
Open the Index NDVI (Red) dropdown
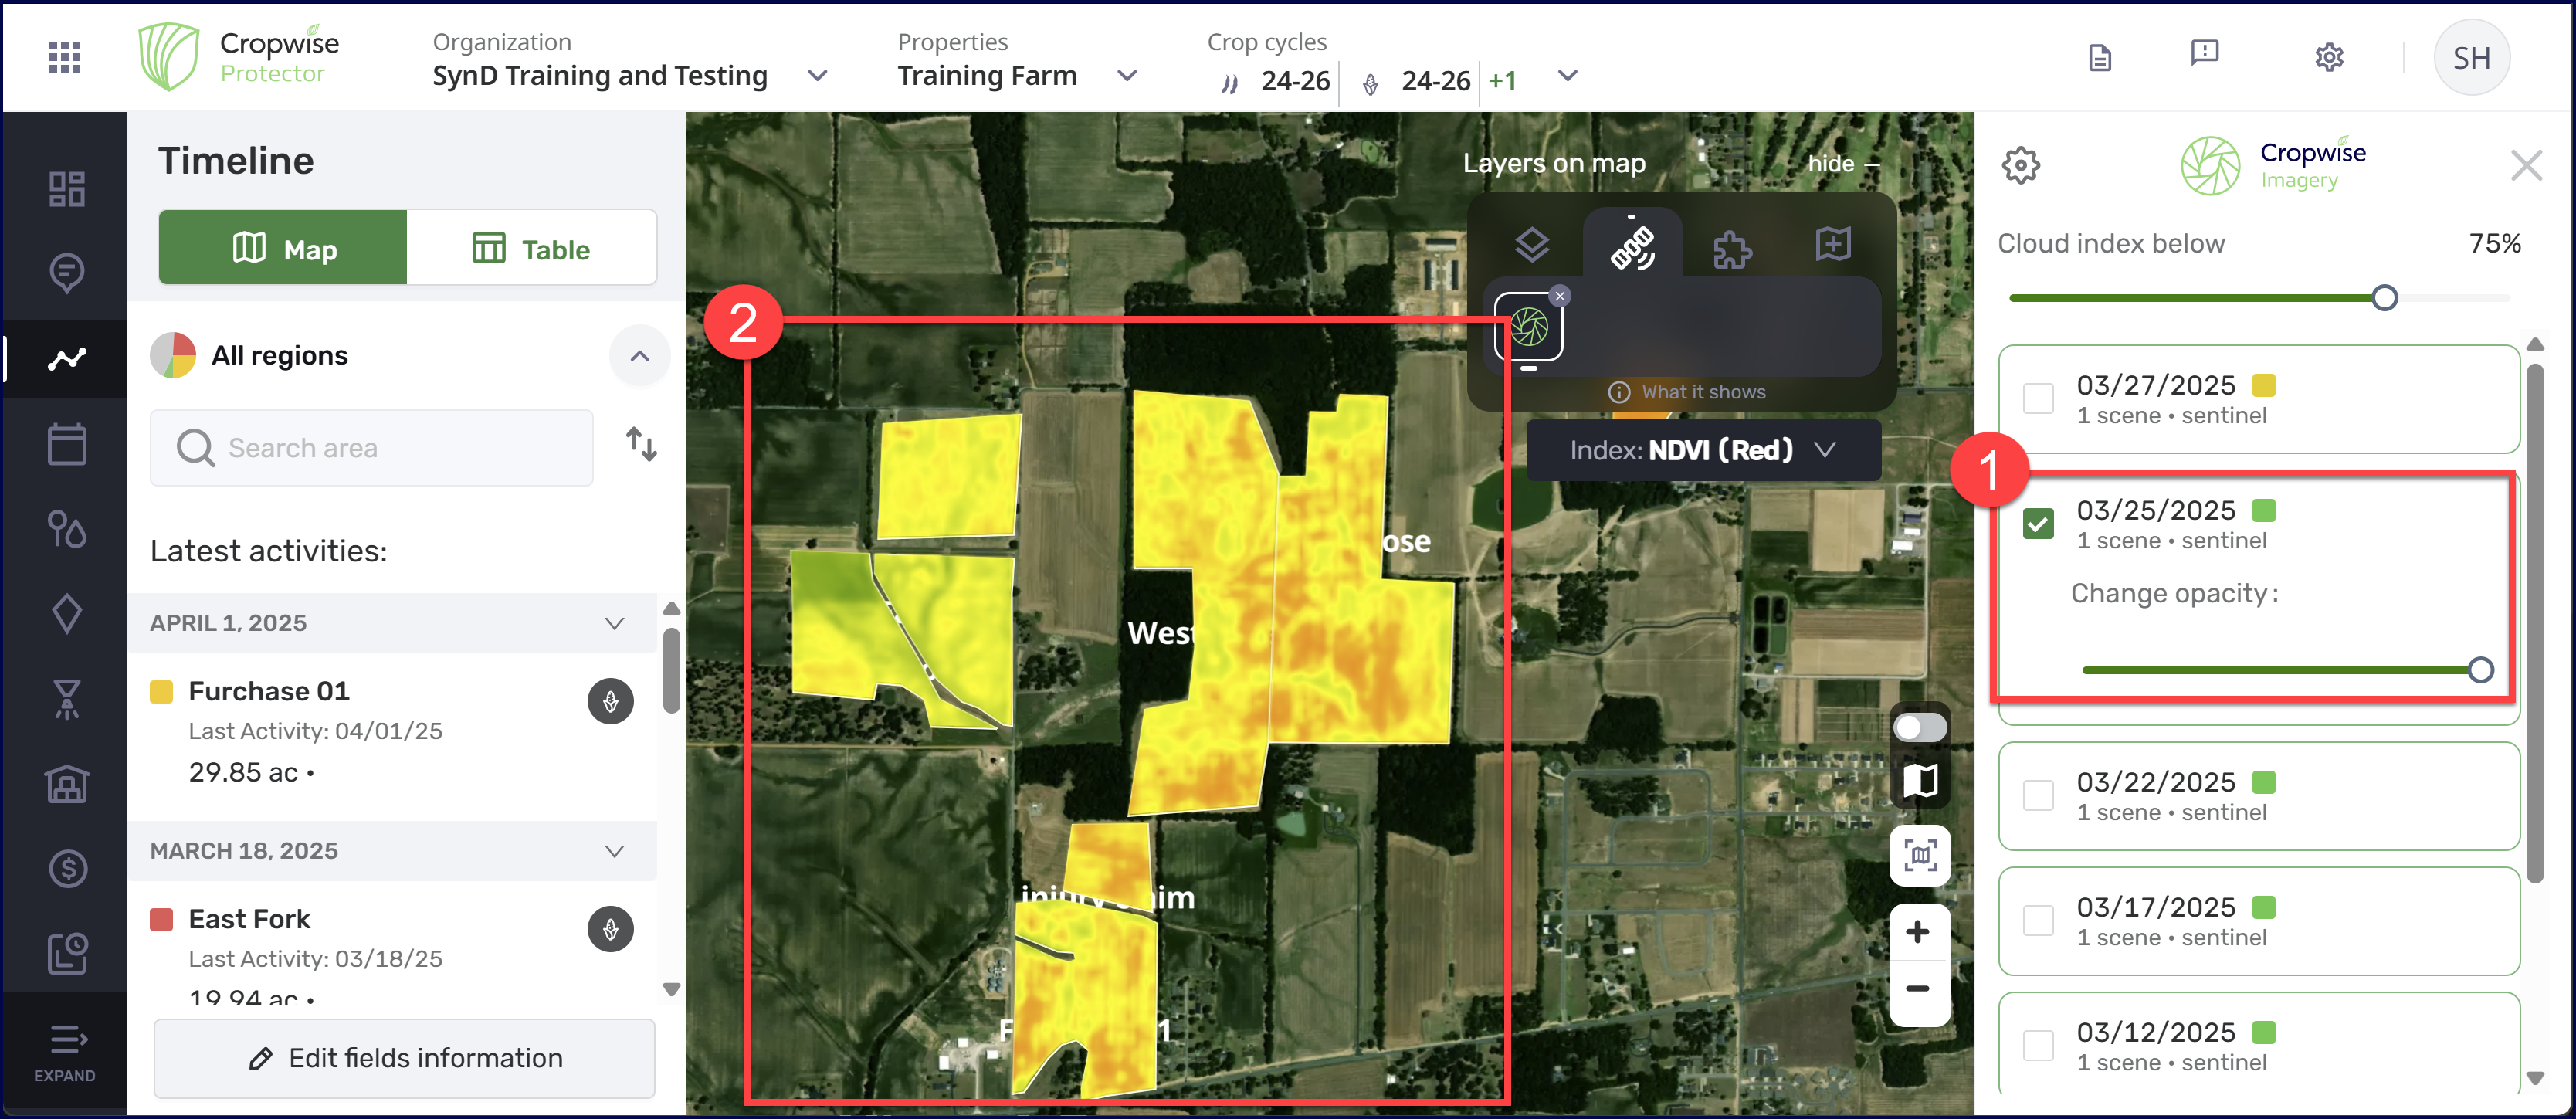point(1702,450)
